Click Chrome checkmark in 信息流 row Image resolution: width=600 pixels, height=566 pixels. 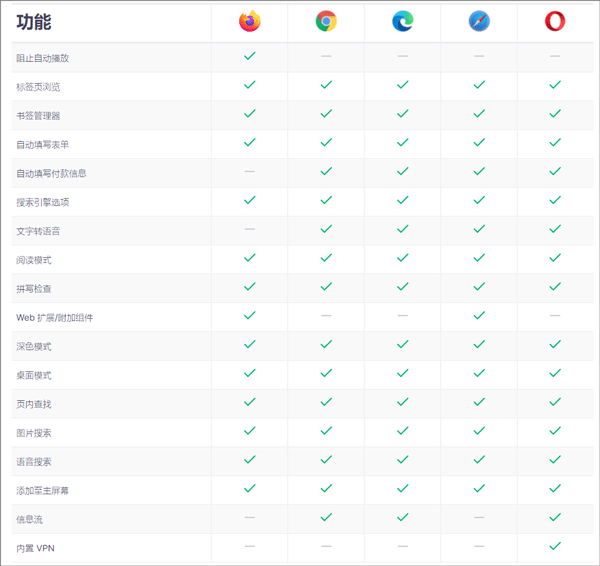(x=326, y=518)
